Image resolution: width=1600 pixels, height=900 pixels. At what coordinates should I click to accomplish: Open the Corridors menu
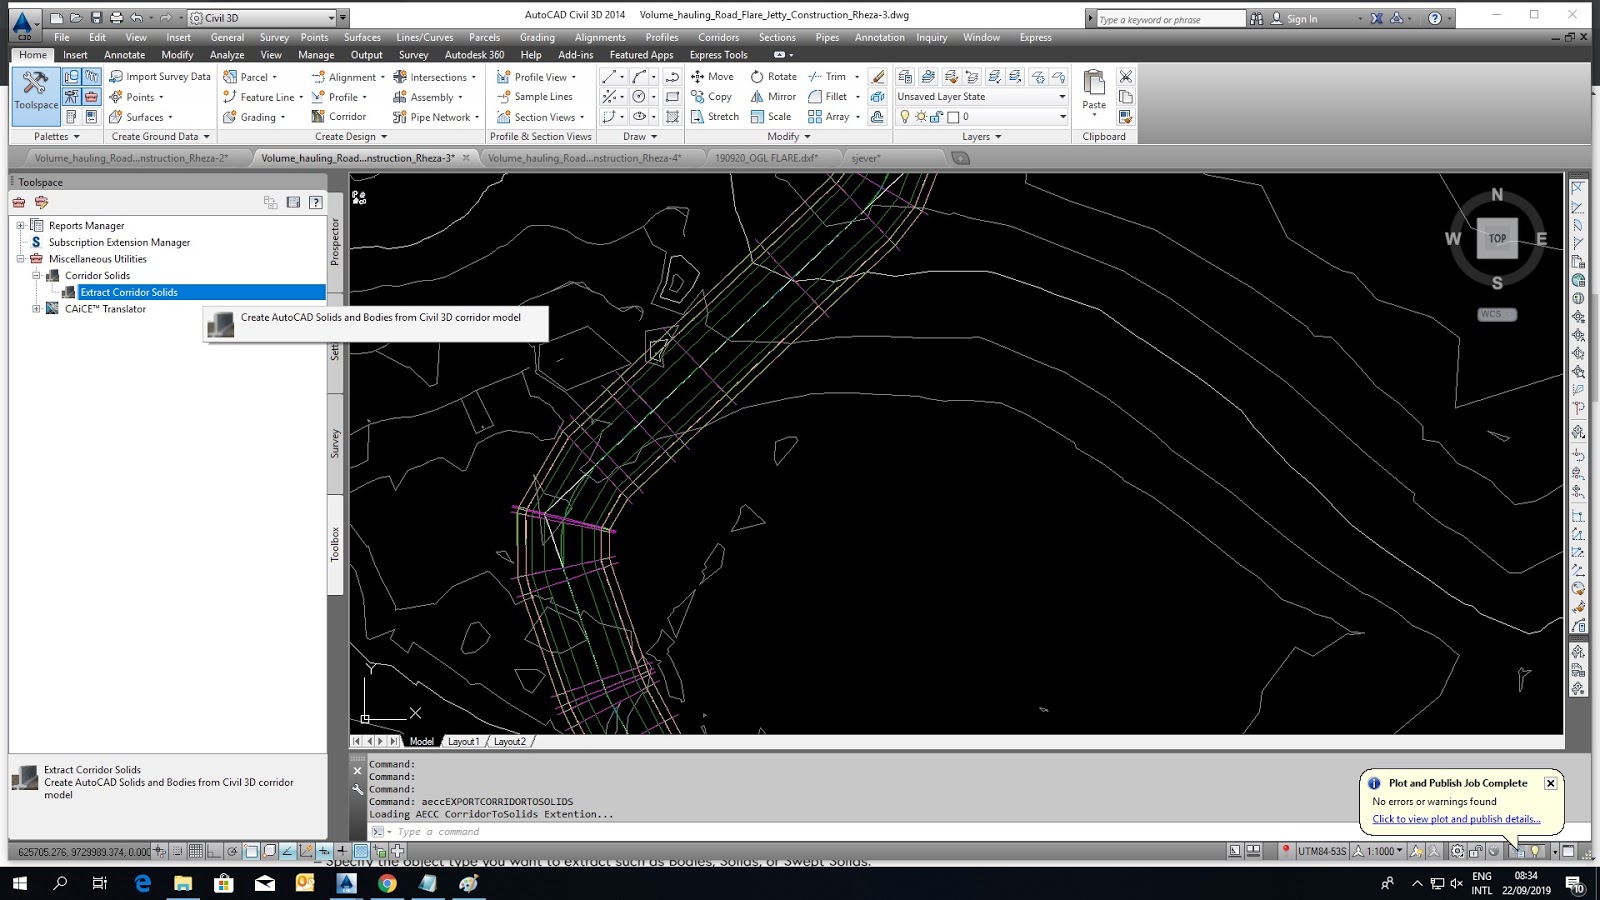(718, 38)
